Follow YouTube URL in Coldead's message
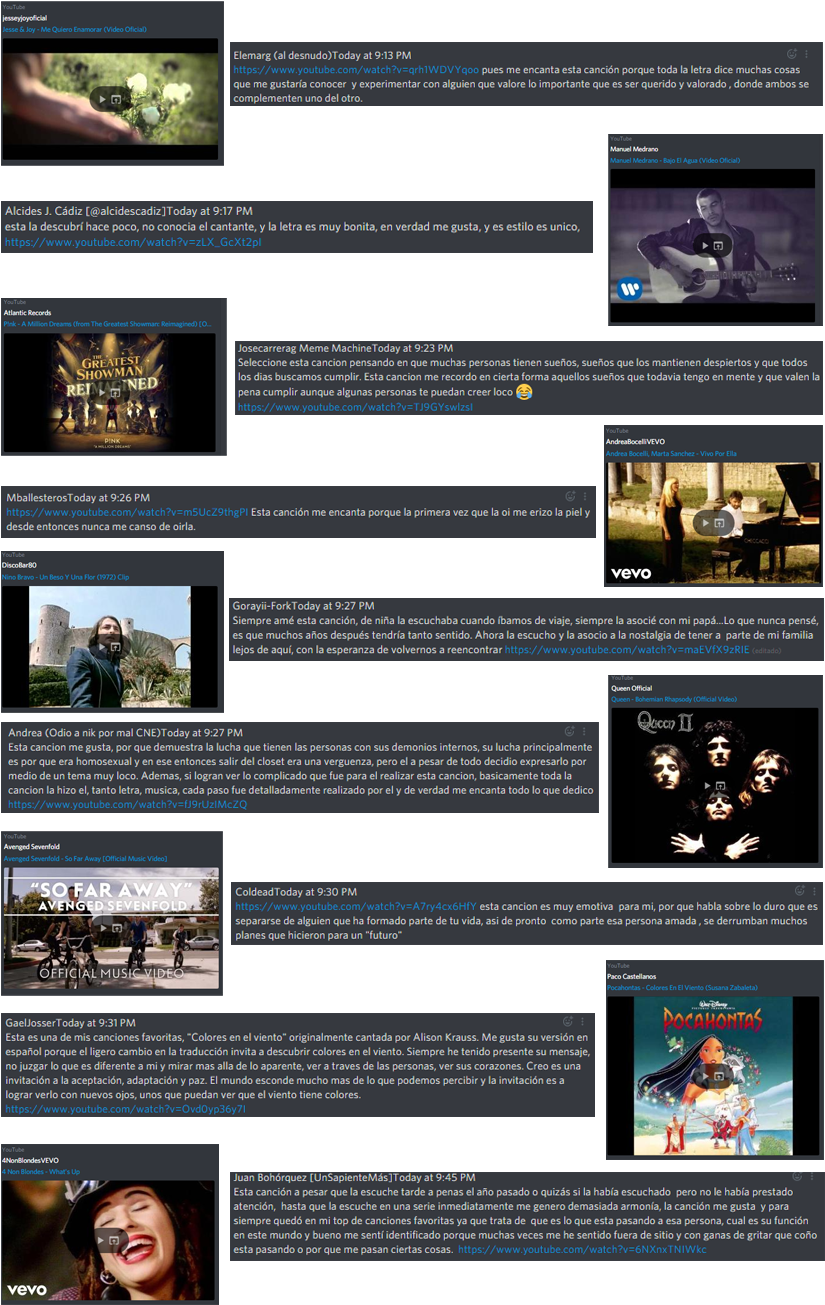This screenshot has width=825, height=1305. click(x=356, y=907)
